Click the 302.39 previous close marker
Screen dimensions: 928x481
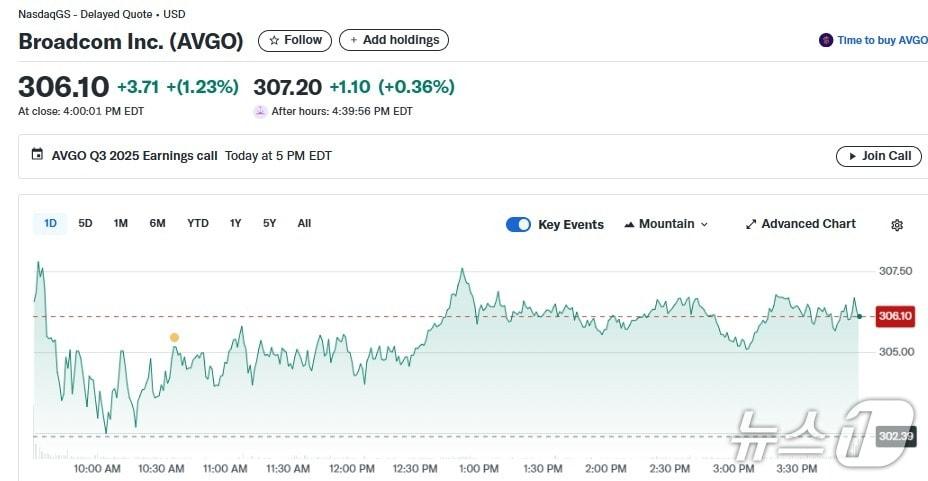[893, 436]
